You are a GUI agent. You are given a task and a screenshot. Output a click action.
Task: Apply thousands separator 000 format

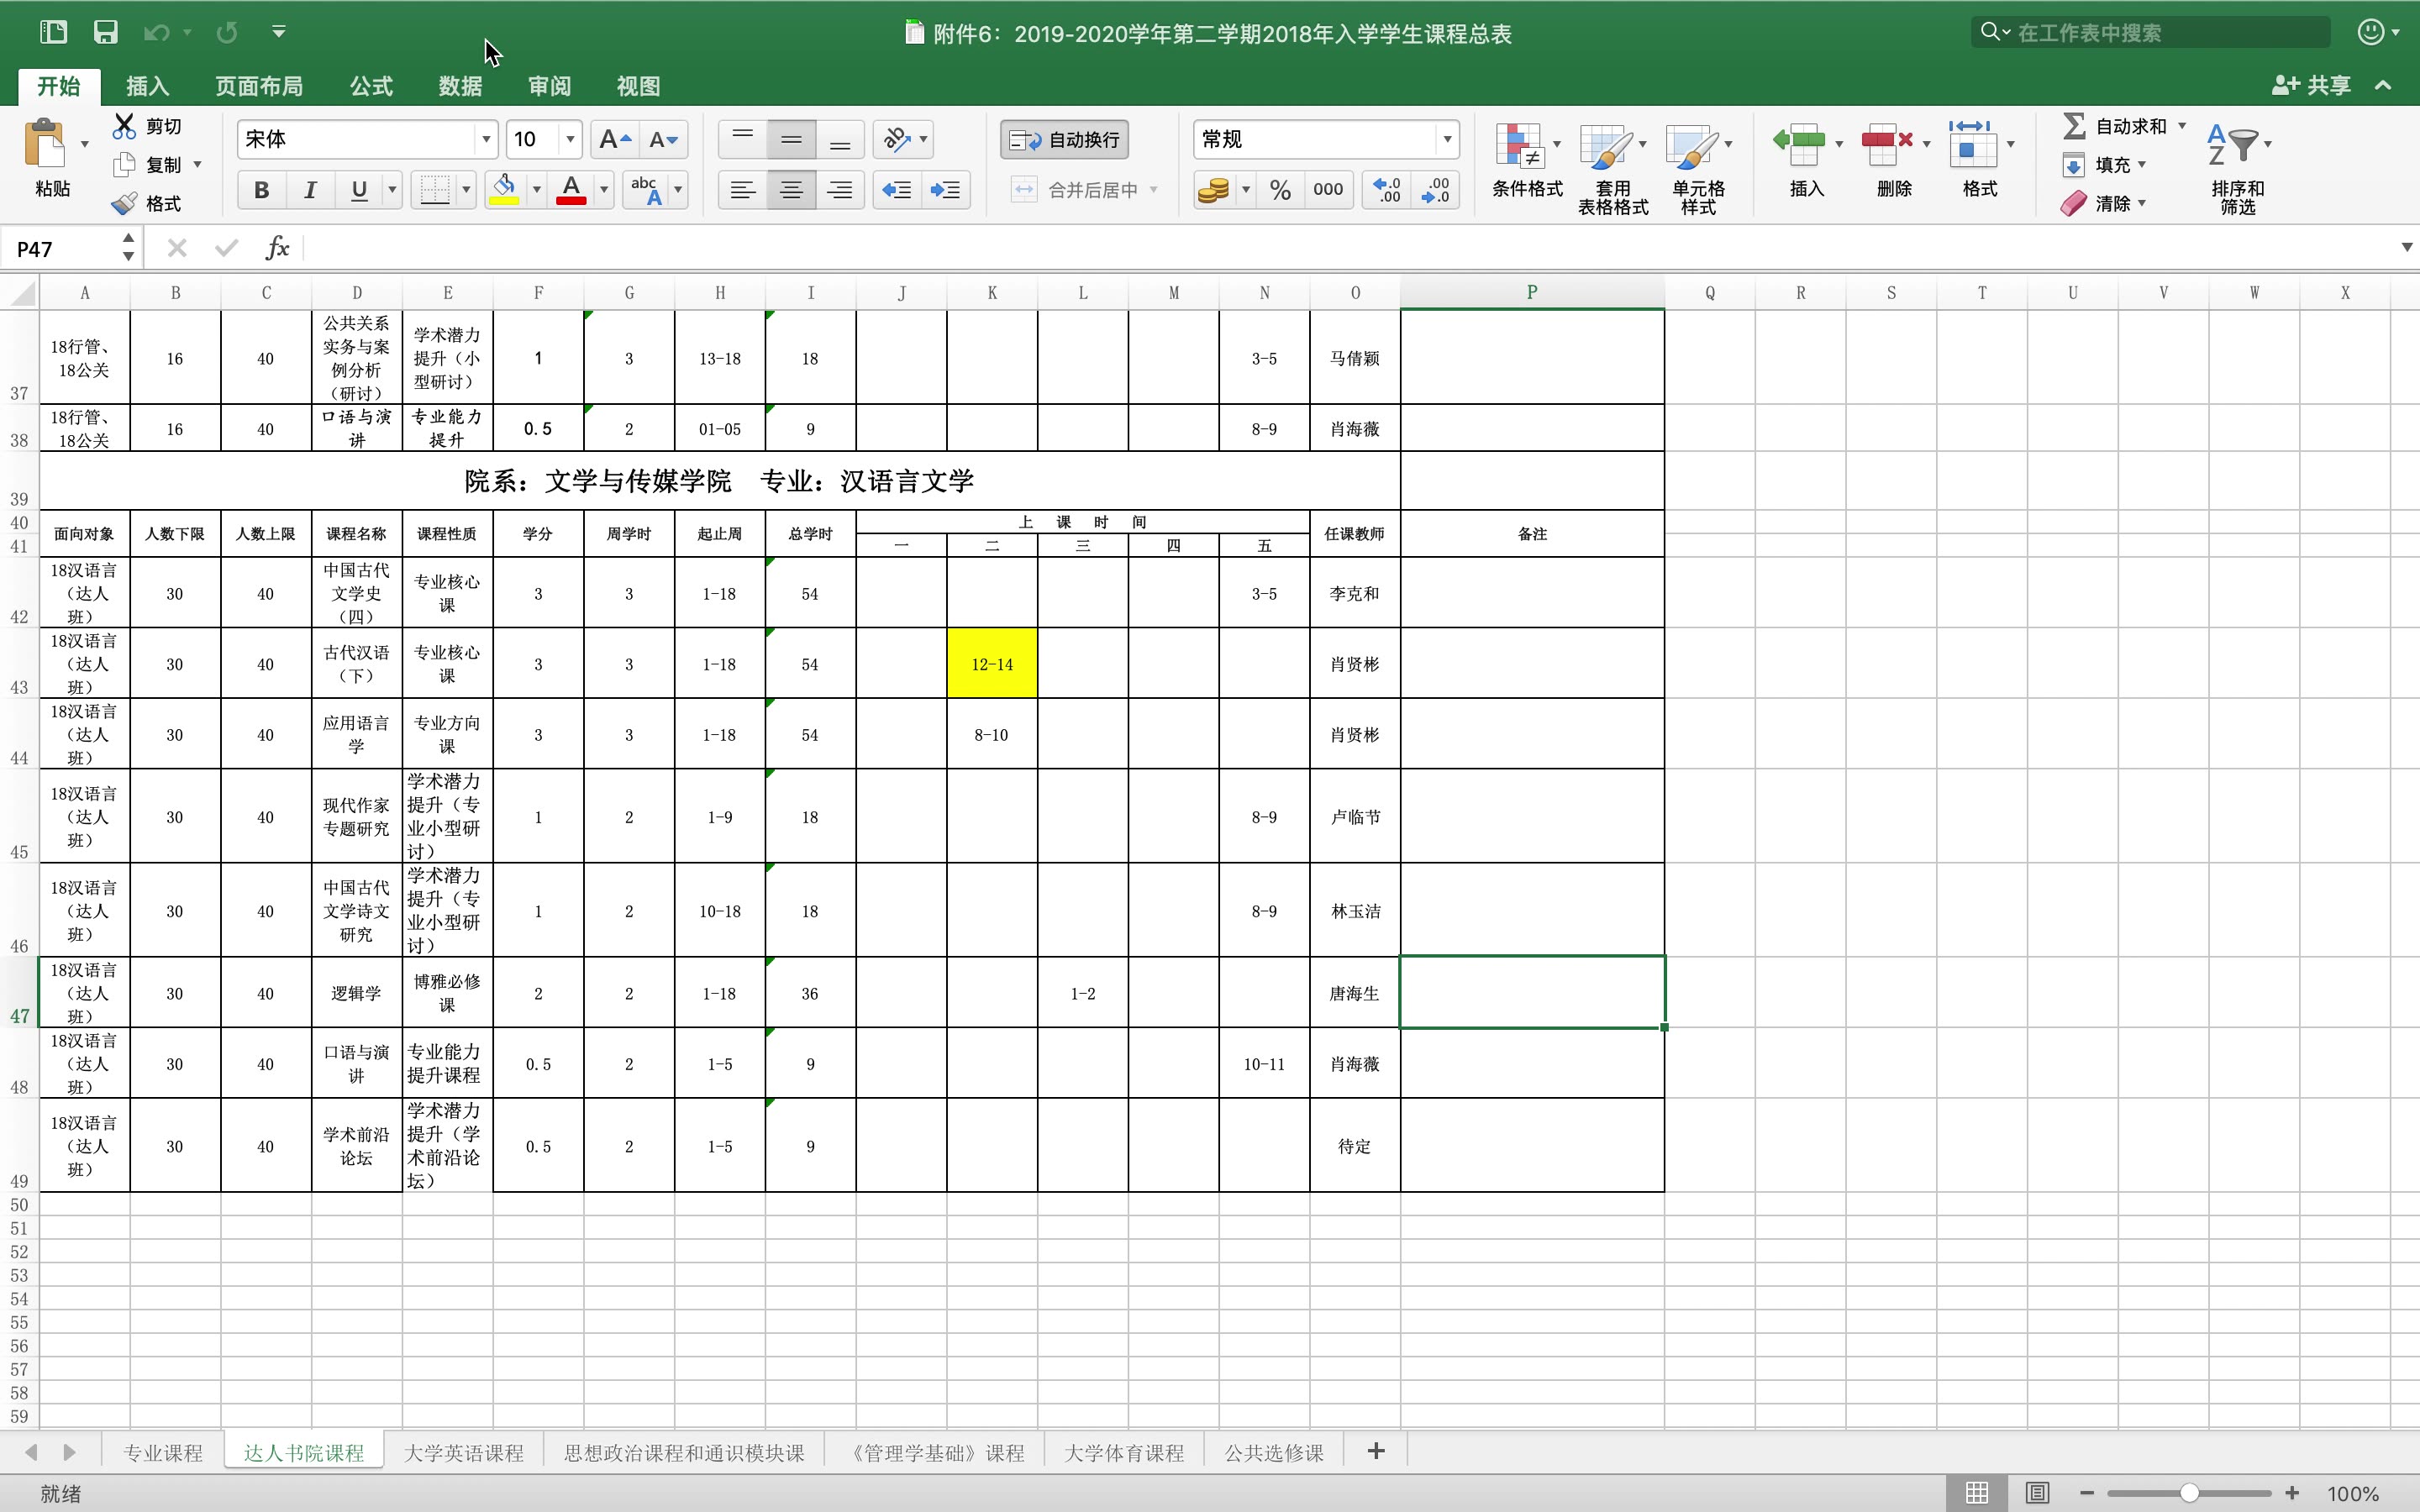pyautogui.click(x=1328, y=189)
